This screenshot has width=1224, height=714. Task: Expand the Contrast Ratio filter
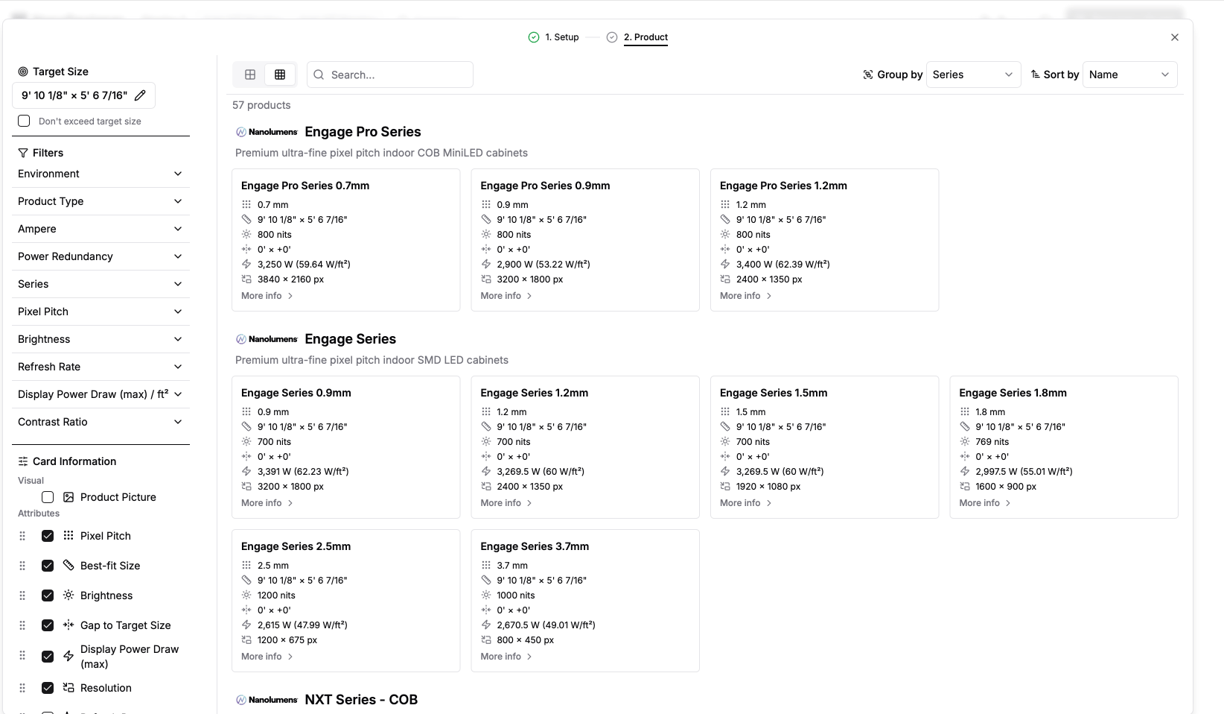[x=100, y=422]
